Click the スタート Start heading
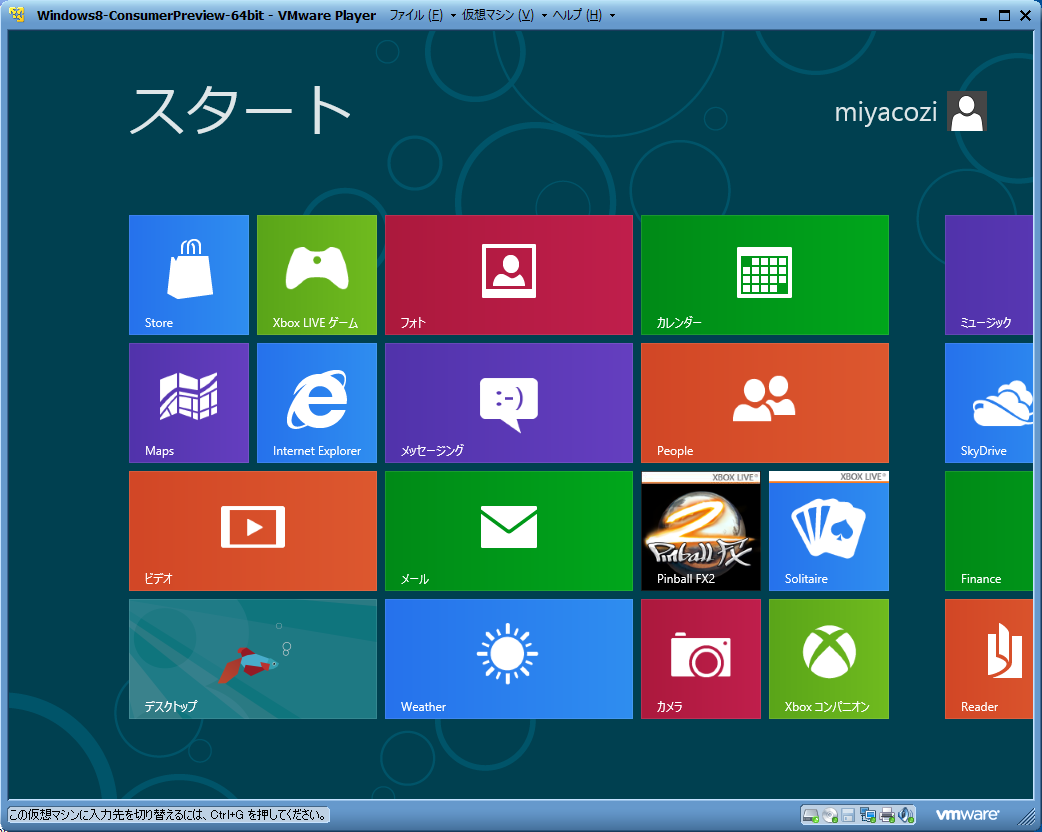Viewport: 1042px width, 832px height. [240, 110]
